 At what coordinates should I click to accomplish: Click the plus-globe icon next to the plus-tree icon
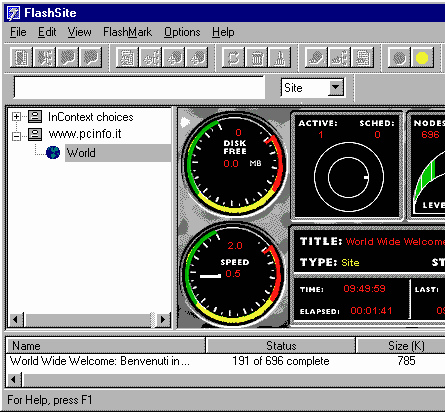point(174,58)
